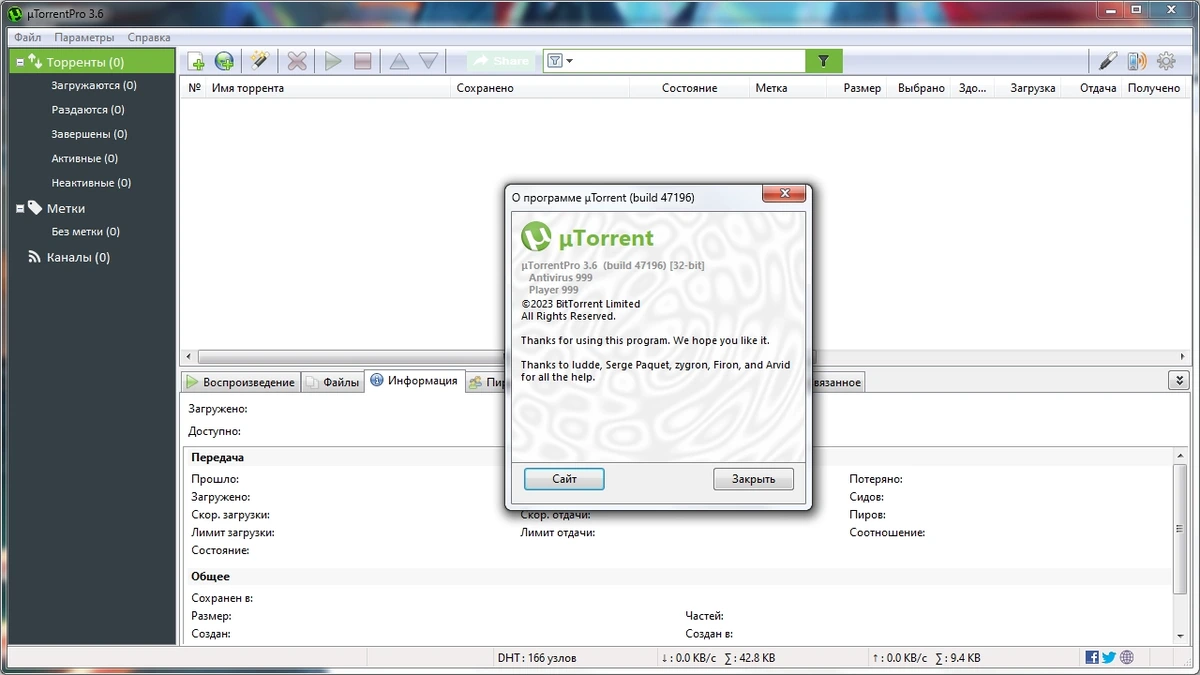
Task: Click Add Torrent from URL globe icon
Action: click(225, 61)
